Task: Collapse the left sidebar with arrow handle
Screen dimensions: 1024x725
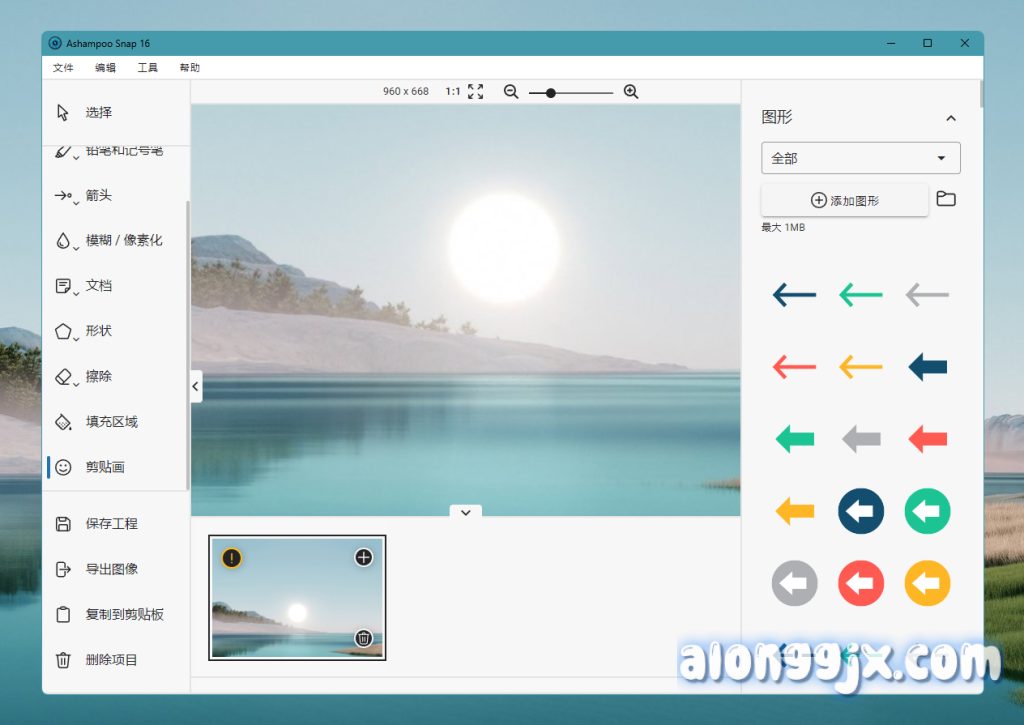Action: coord(195,386)
